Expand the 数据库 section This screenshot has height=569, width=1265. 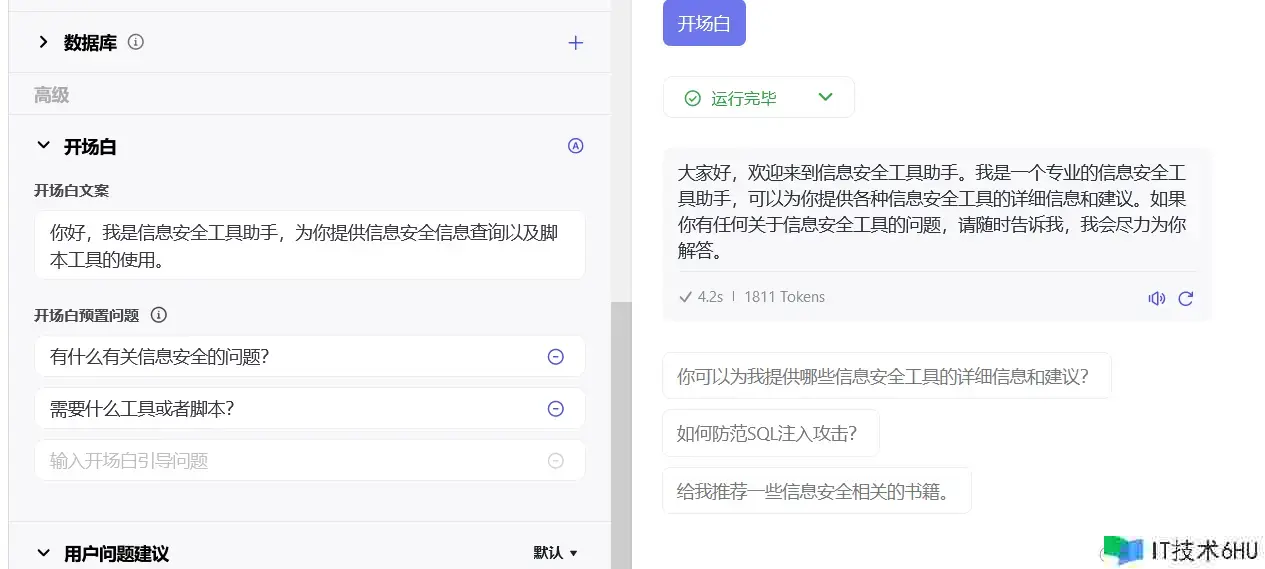click(x=43, y=43)
